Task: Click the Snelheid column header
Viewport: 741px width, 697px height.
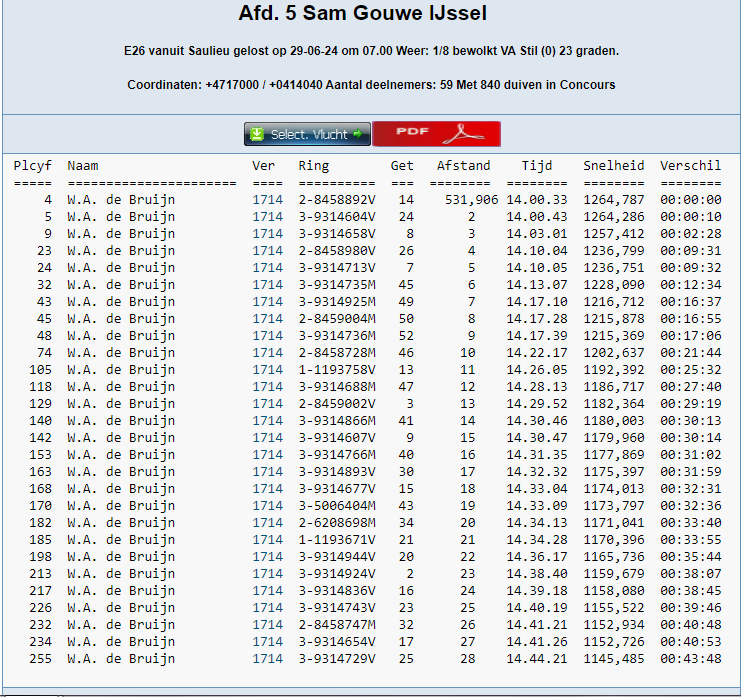Action: click(x=613, y=166)
